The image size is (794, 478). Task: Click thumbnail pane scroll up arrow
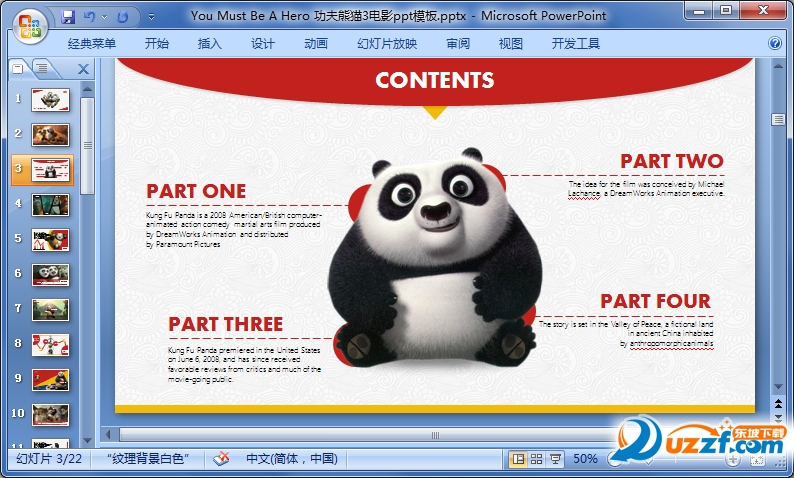point(87,90)
